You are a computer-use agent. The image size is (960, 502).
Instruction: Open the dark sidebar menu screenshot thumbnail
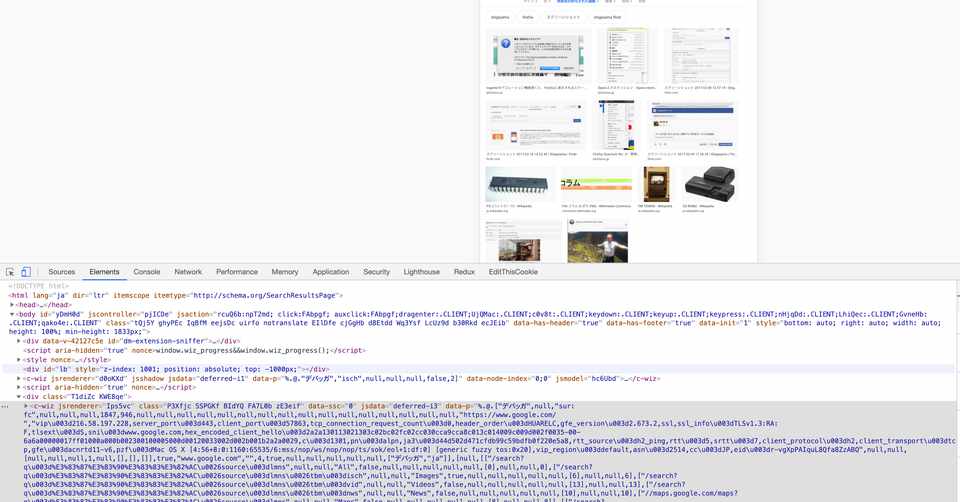pyautogui.click(x=617, y=126)
